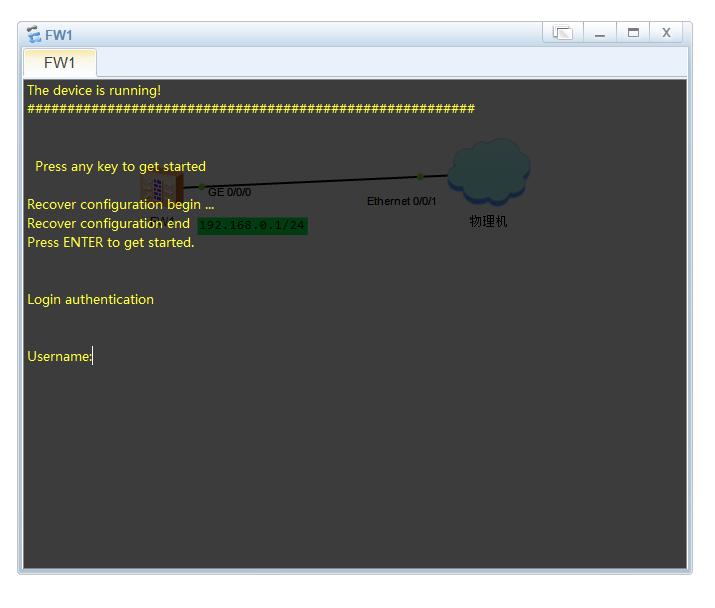Image resolution: width=715 pixels, height=608 pixels.
Task: Close the FW1 window with X
Action: [666, 33]
